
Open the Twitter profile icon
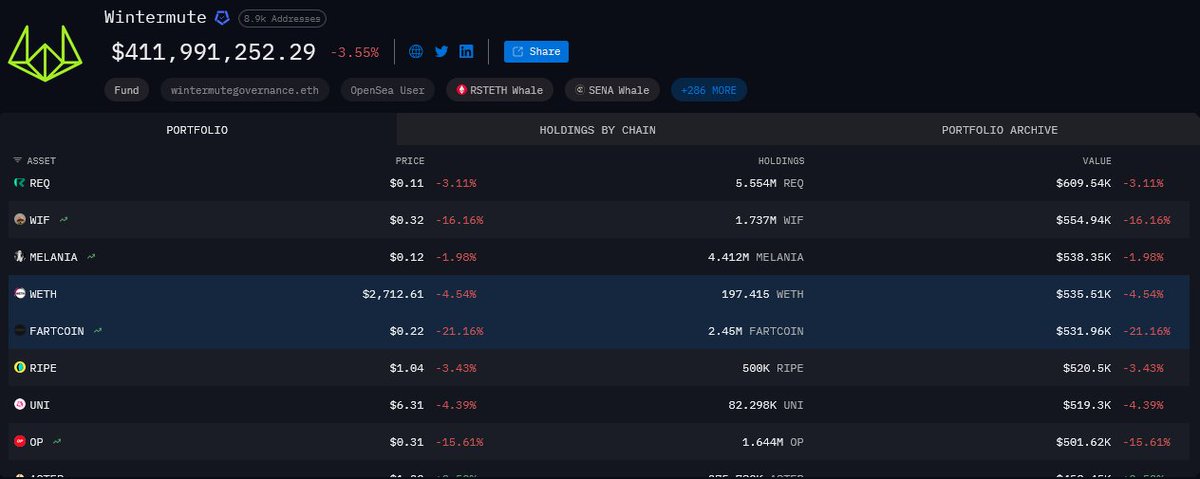pos(441,51)
